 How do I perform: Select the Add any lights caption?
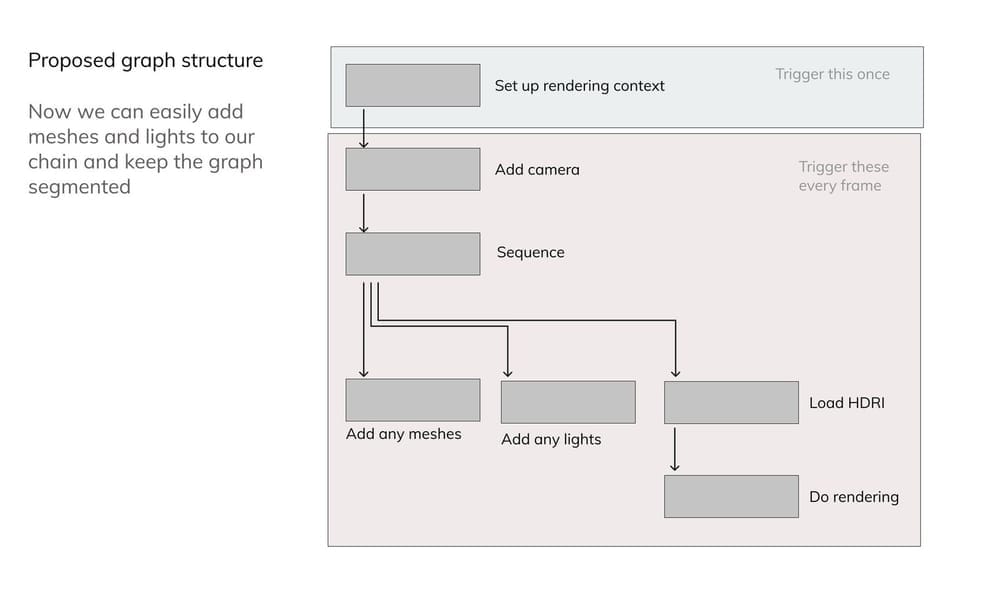[x=551, y=439]
